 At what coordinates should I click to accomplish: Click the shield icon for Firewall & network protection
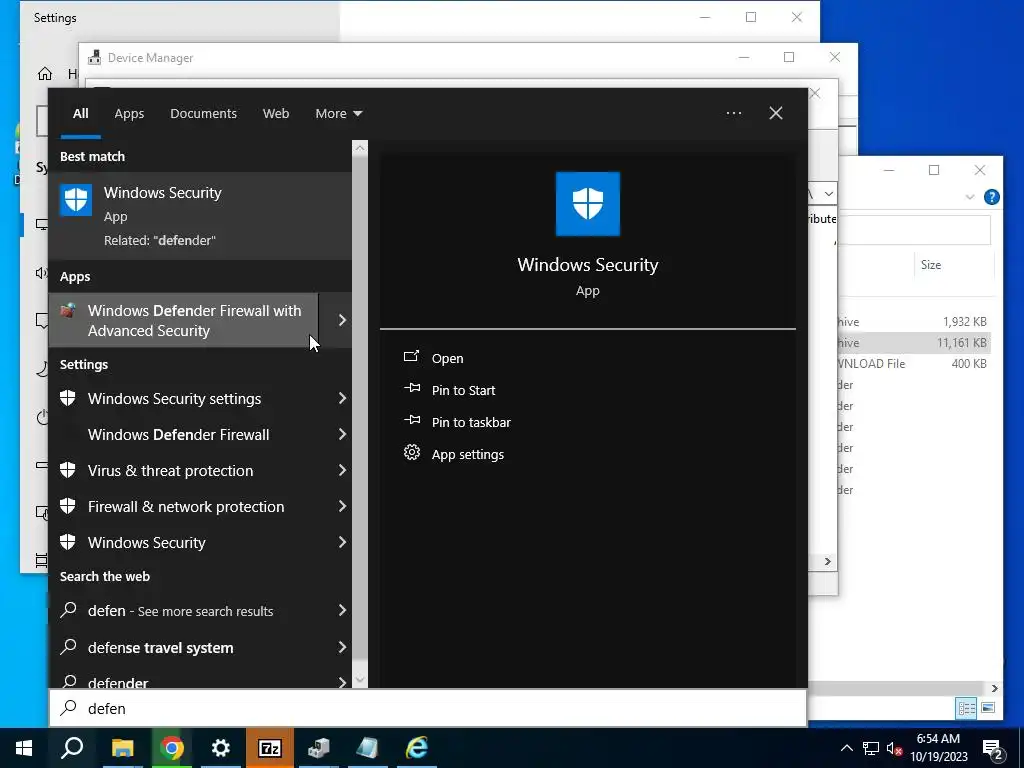coord(68,506)
